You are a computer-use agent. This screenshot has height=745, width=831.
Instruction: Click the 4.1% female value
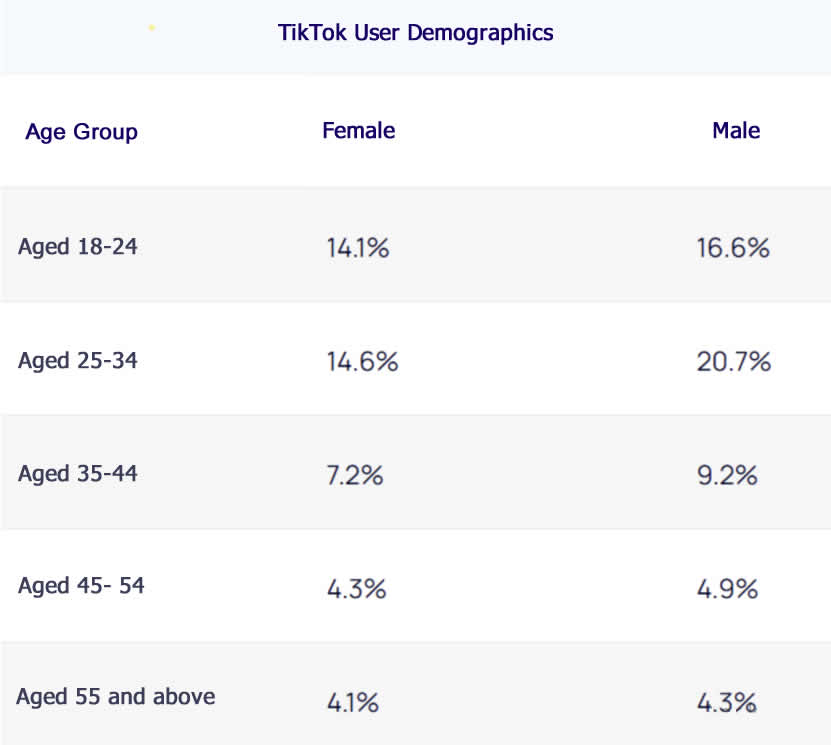coord(353,703)
